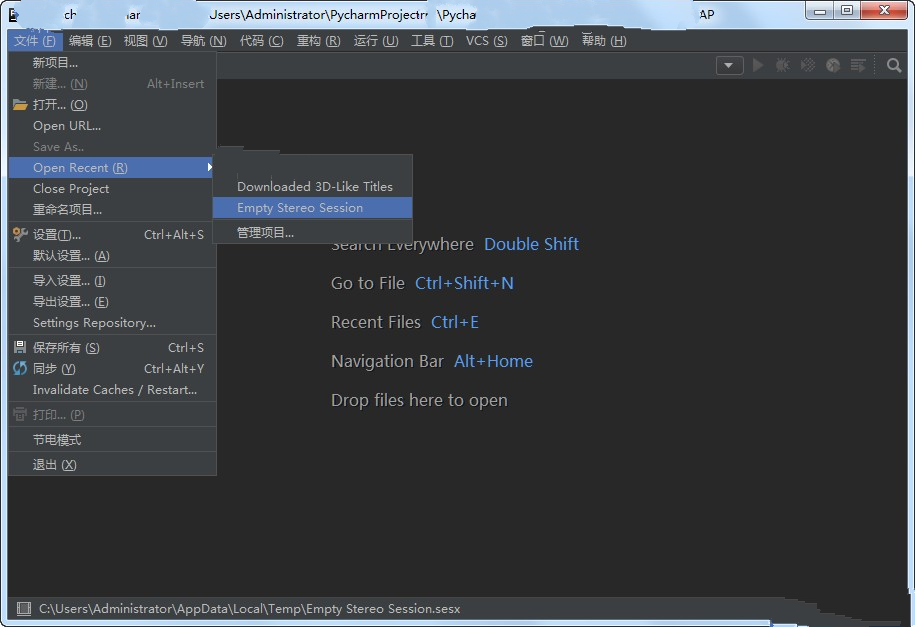Click the status bar tool window icon

pos(23,609)
